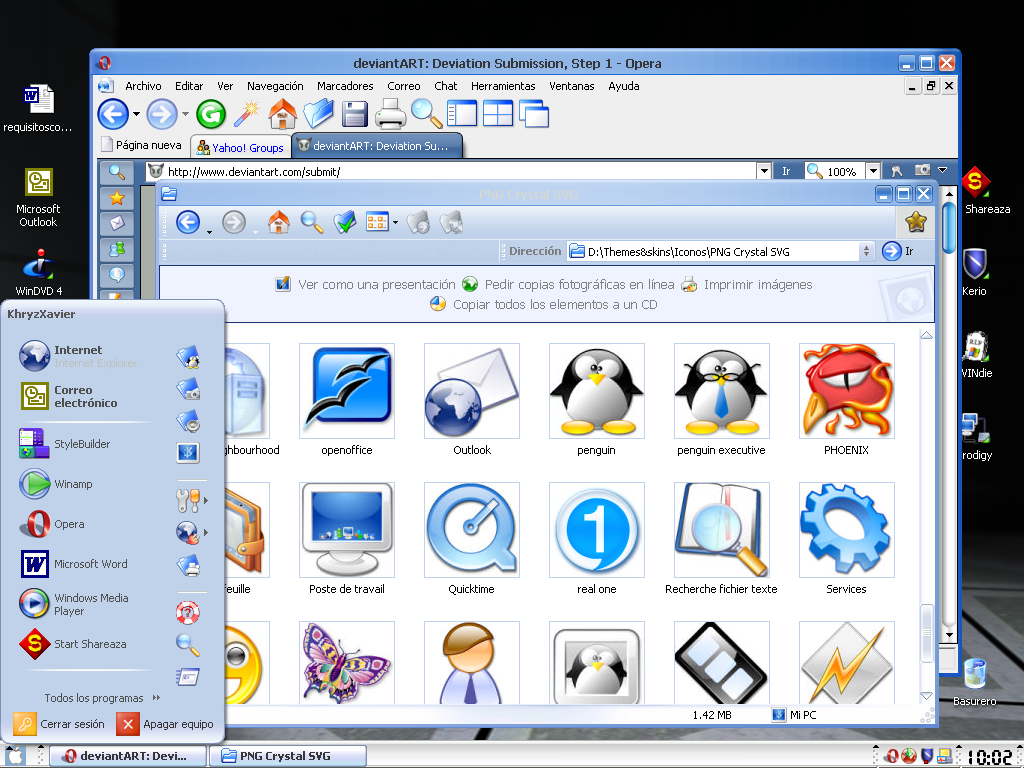Click Apagar equipo in the start menu
1024x768 pixels.
pos(165,724)
